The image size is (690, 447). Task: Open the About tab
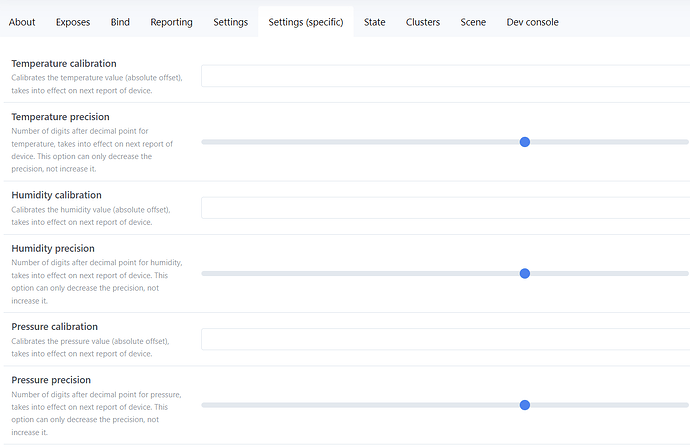click(x=22, y=22)
